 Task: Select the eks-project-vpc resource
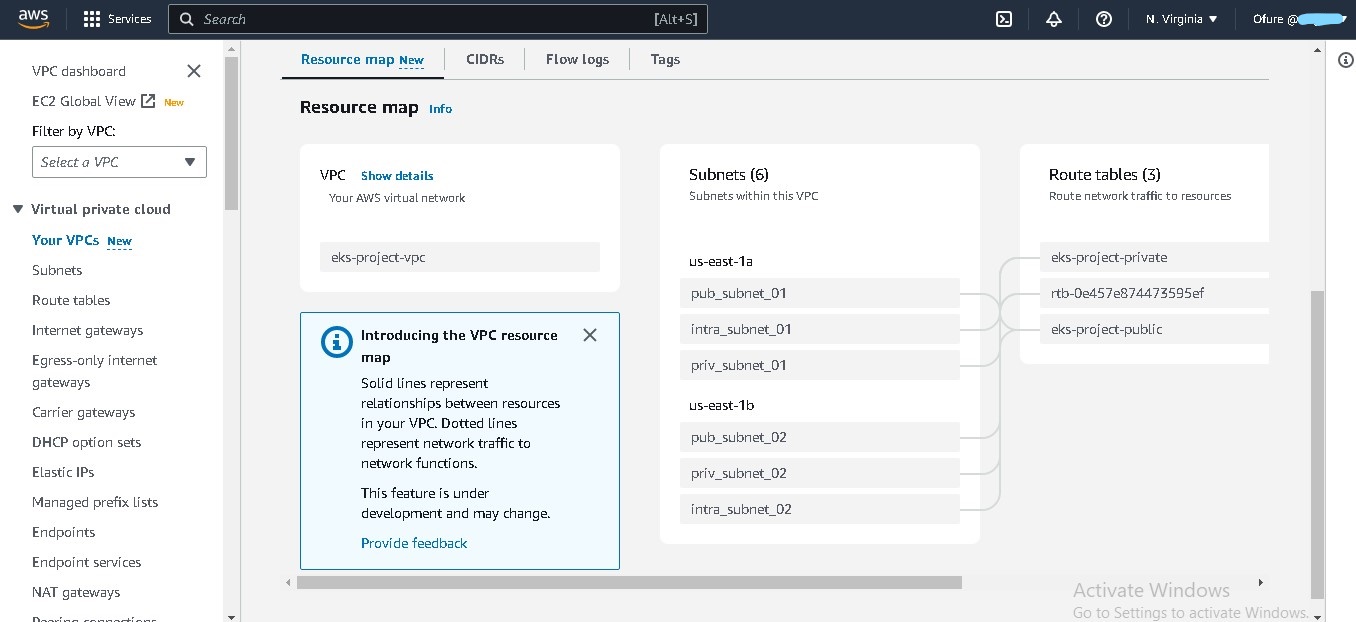[x=460, y=257]
